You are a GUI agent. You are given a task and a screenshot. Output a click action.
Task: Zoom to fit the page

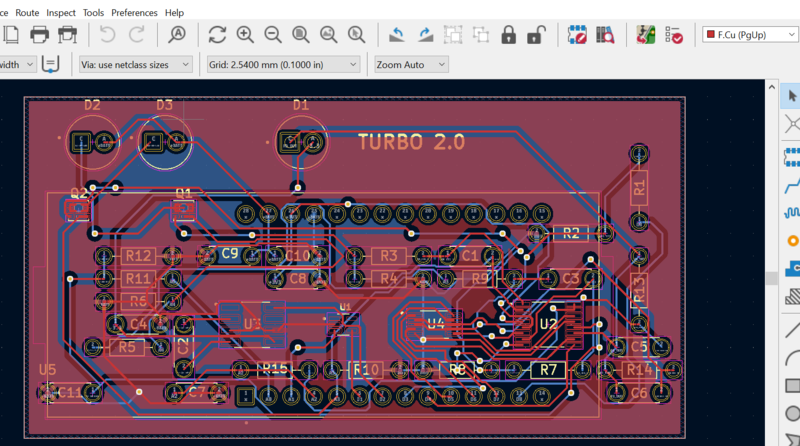301,35
